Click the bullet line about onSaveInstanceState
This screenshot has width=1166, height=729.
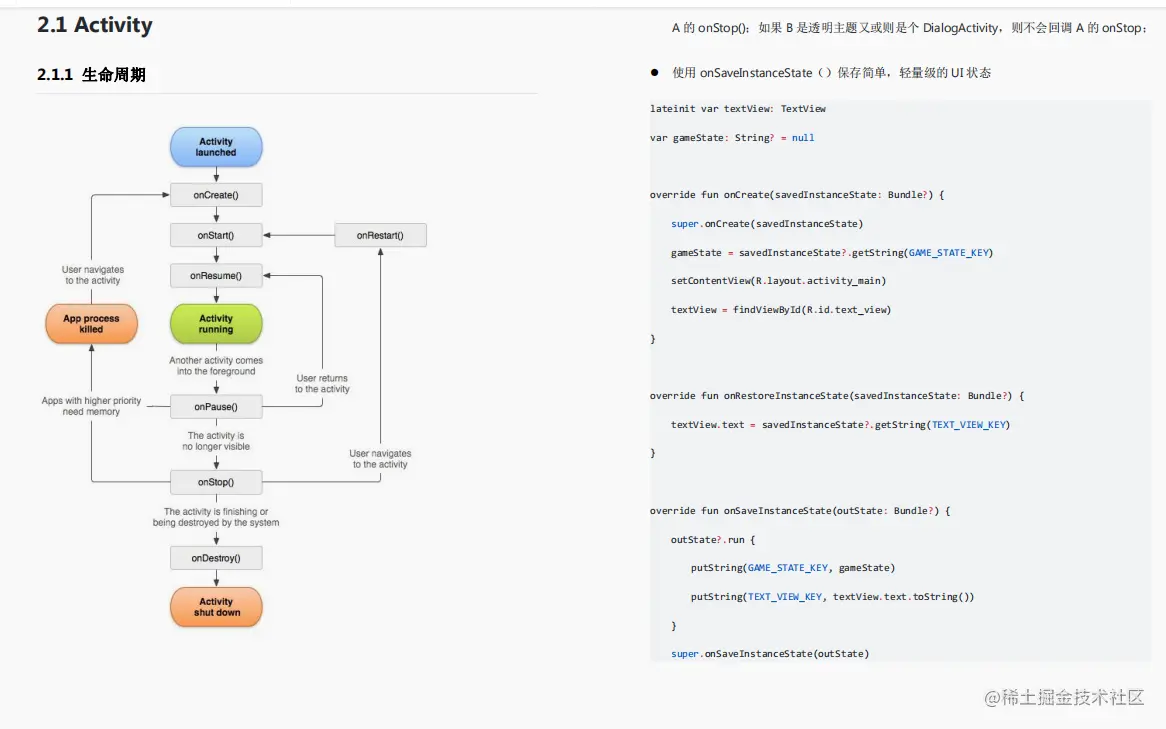[x=831, y=72]
